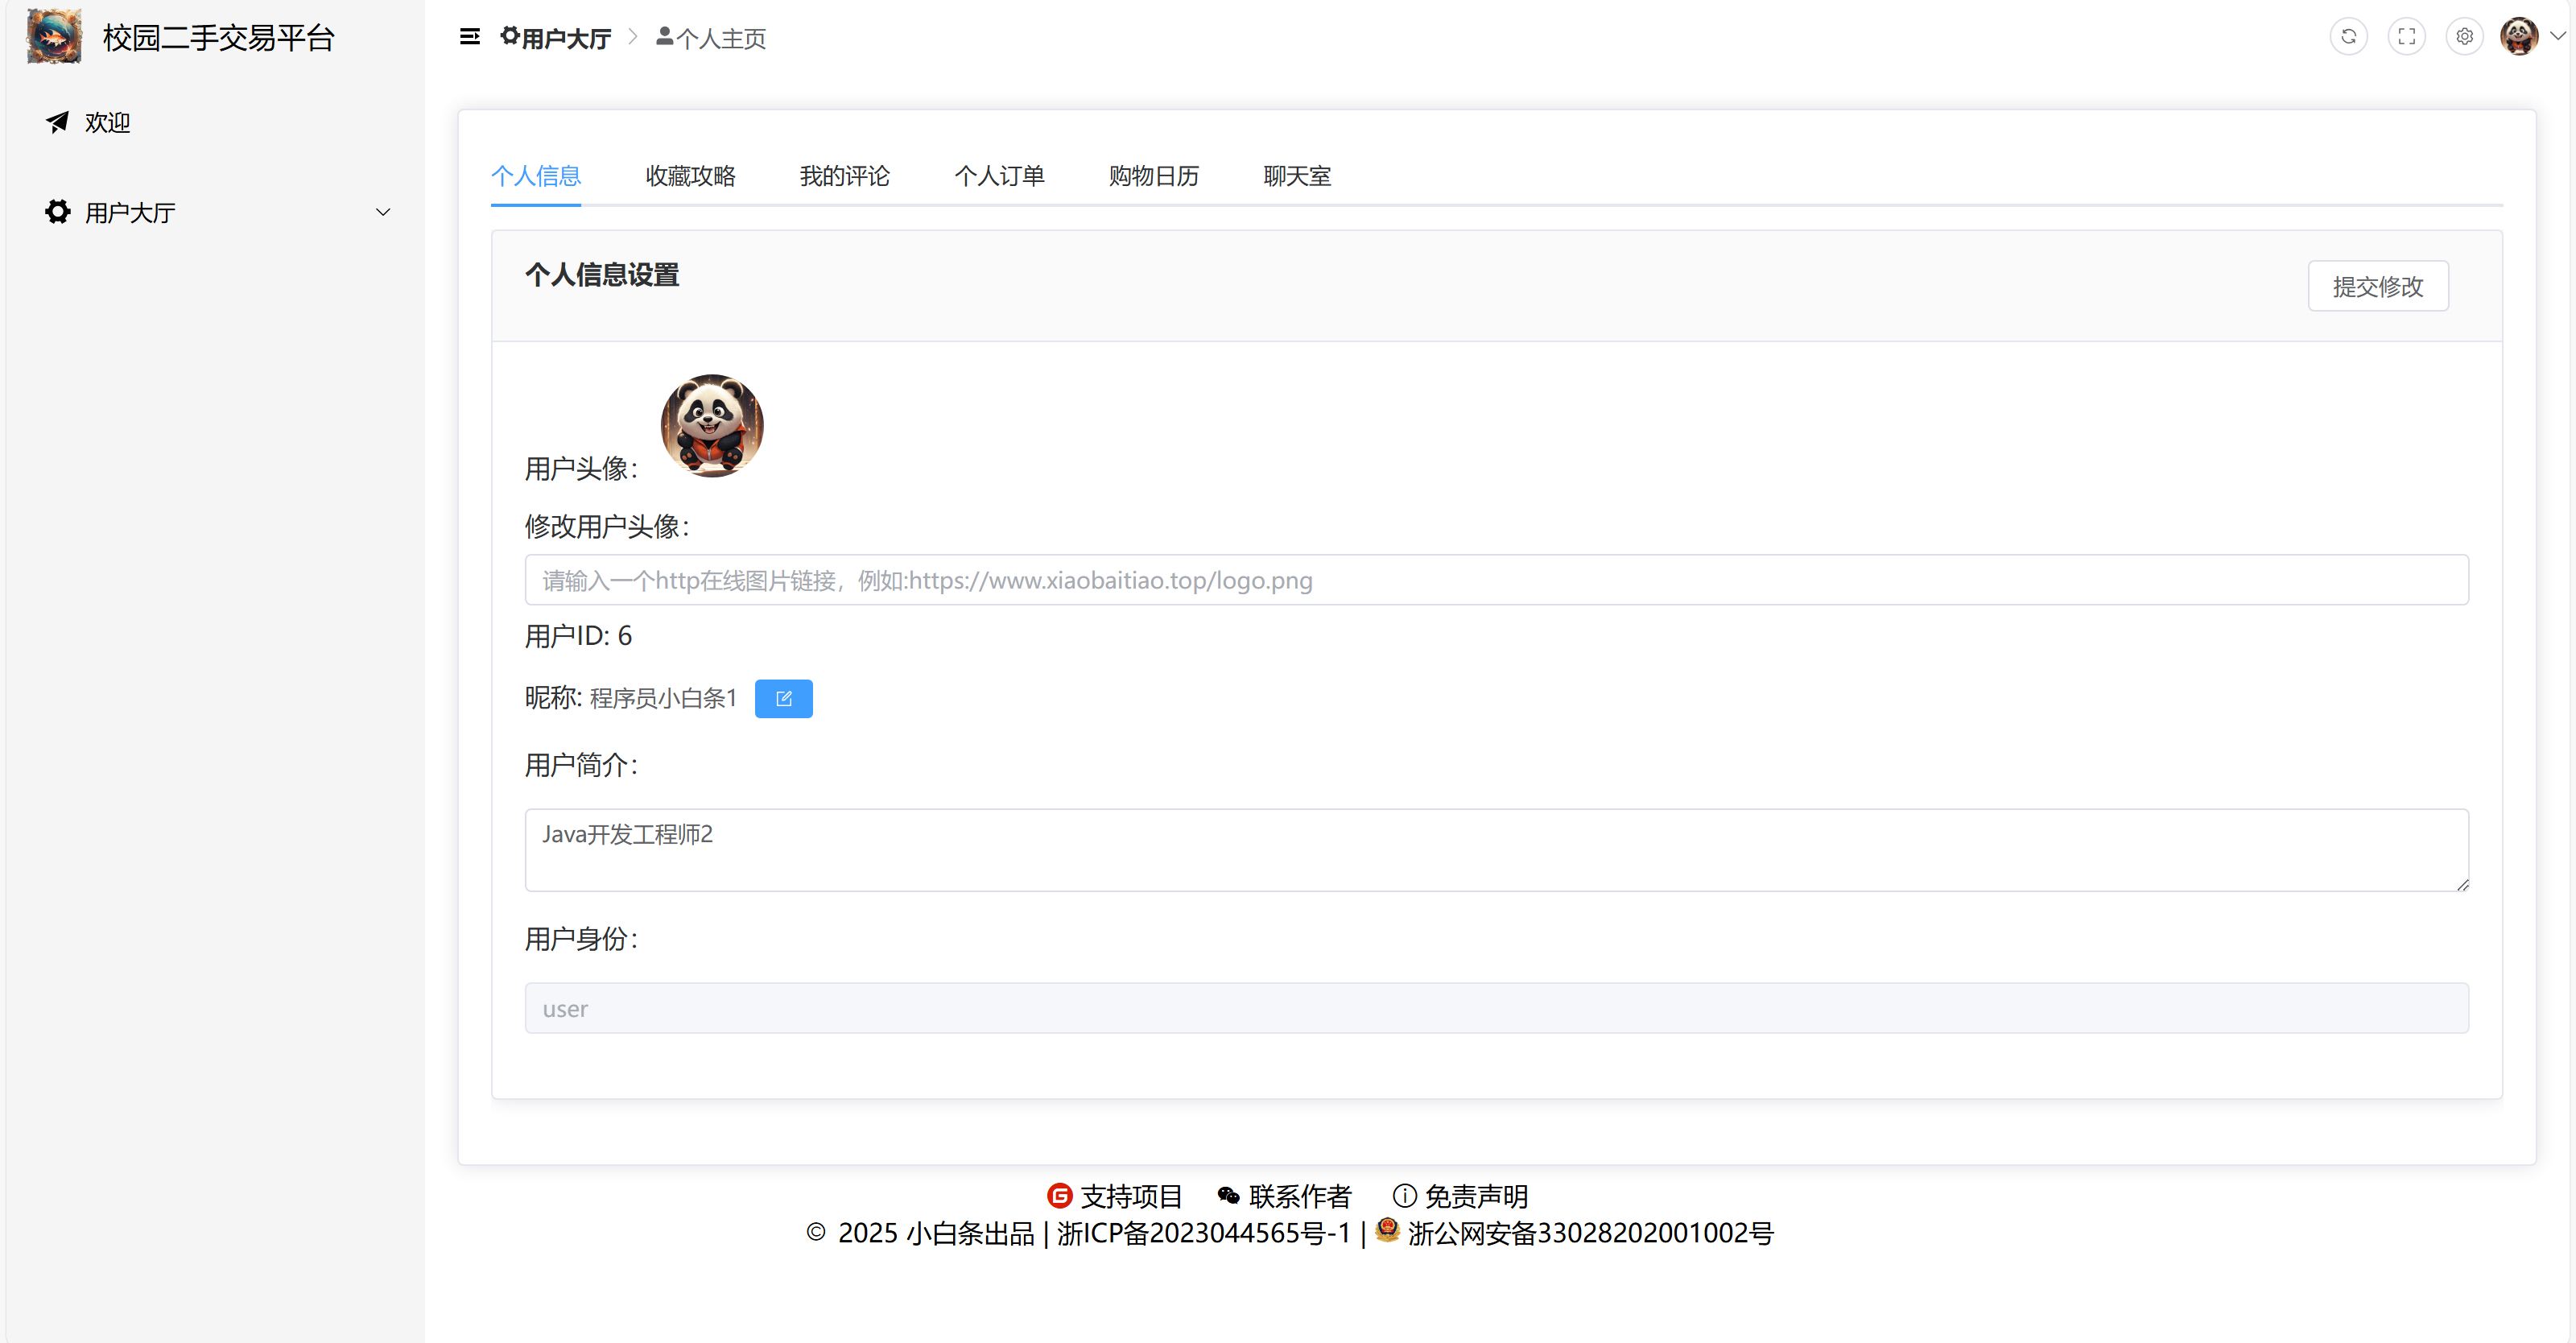The image size is (2576, 1343).
Task: Click the nickname edit pencil button
Action: click(783, 698)
